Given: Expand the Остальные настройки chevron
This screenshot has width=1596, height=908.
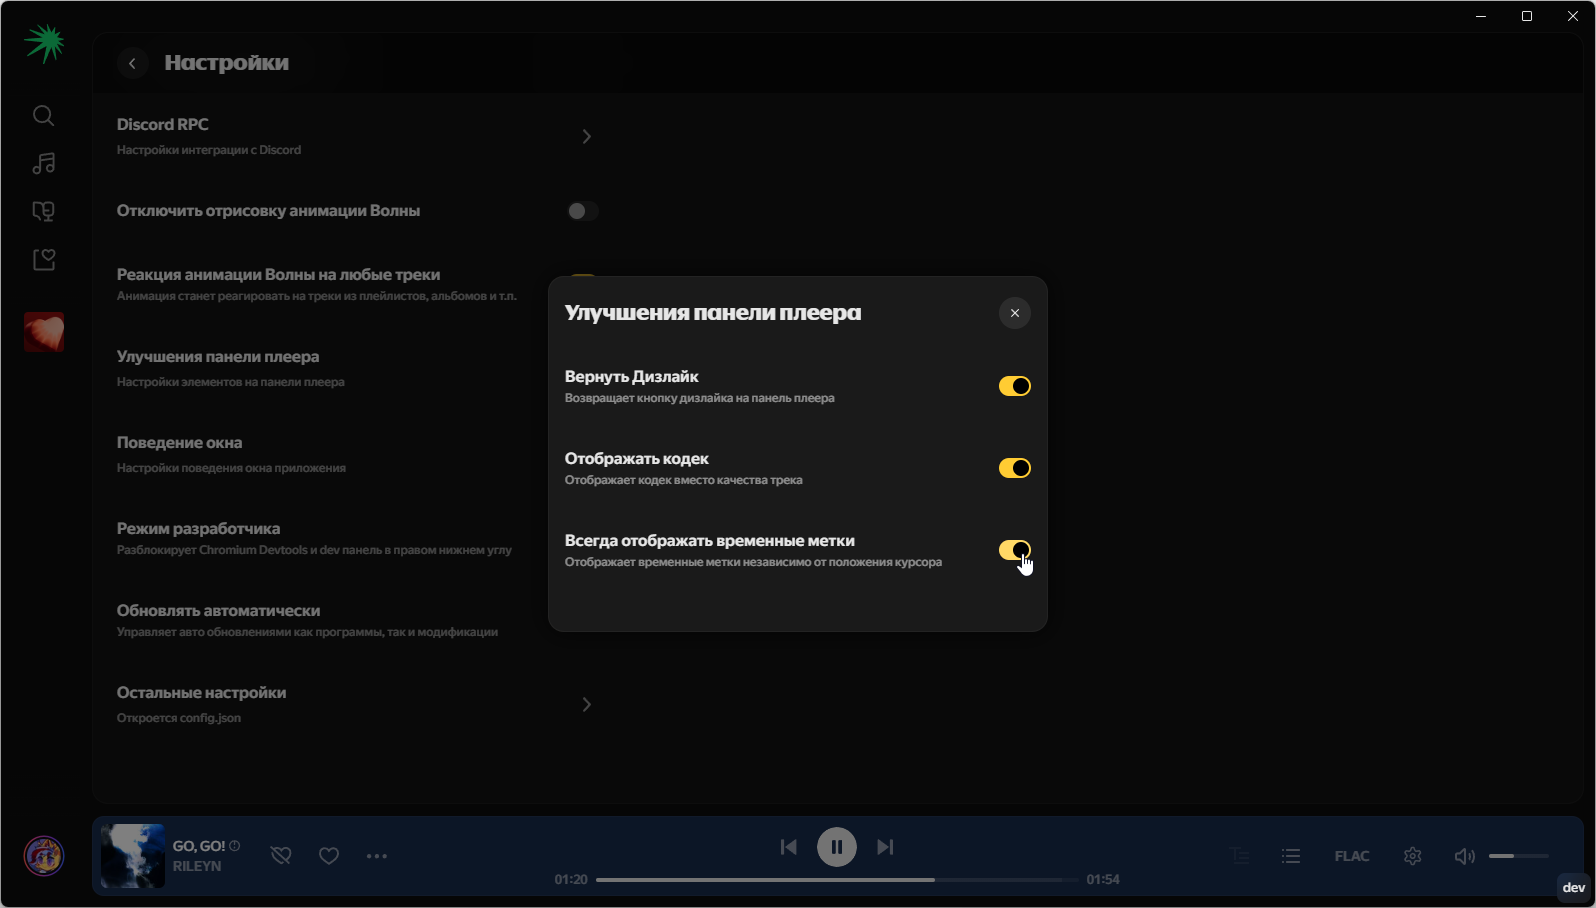Looking at the screenshot, I should pyautogui.click(x=587, y=705).
